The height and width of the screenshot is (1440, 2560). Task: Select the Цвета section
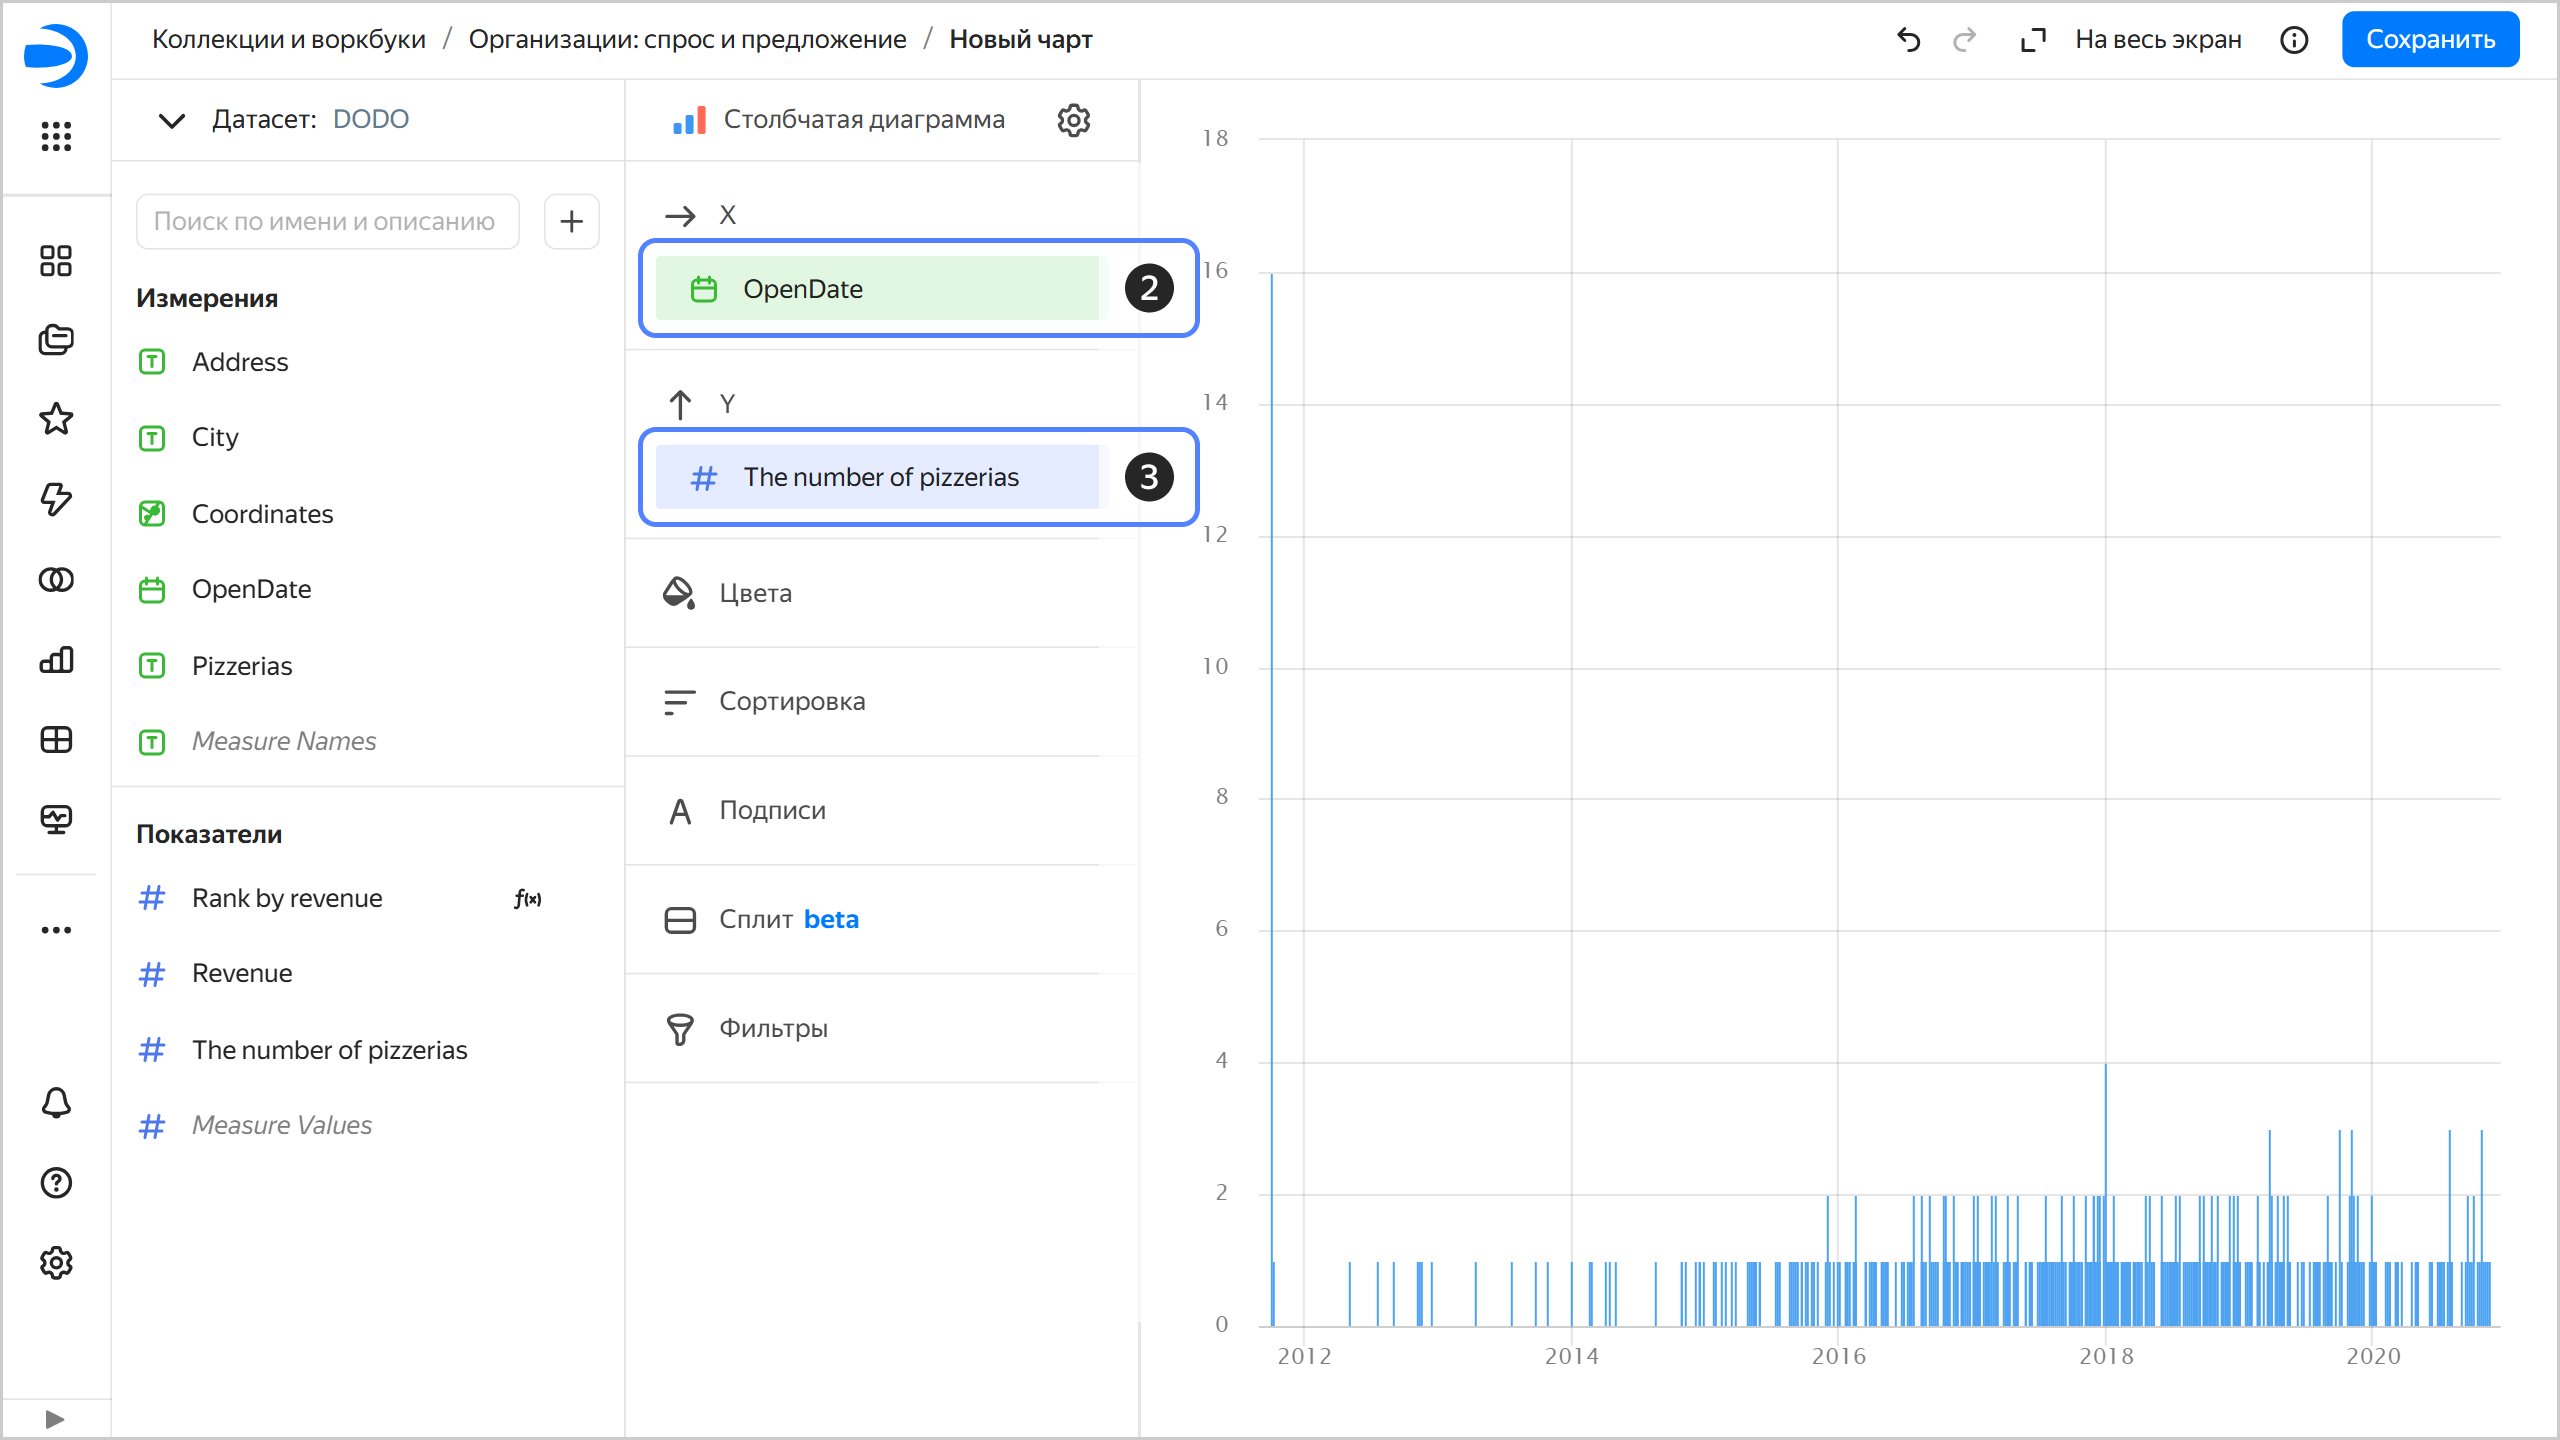pyautogui.click(x=755, y=593)
